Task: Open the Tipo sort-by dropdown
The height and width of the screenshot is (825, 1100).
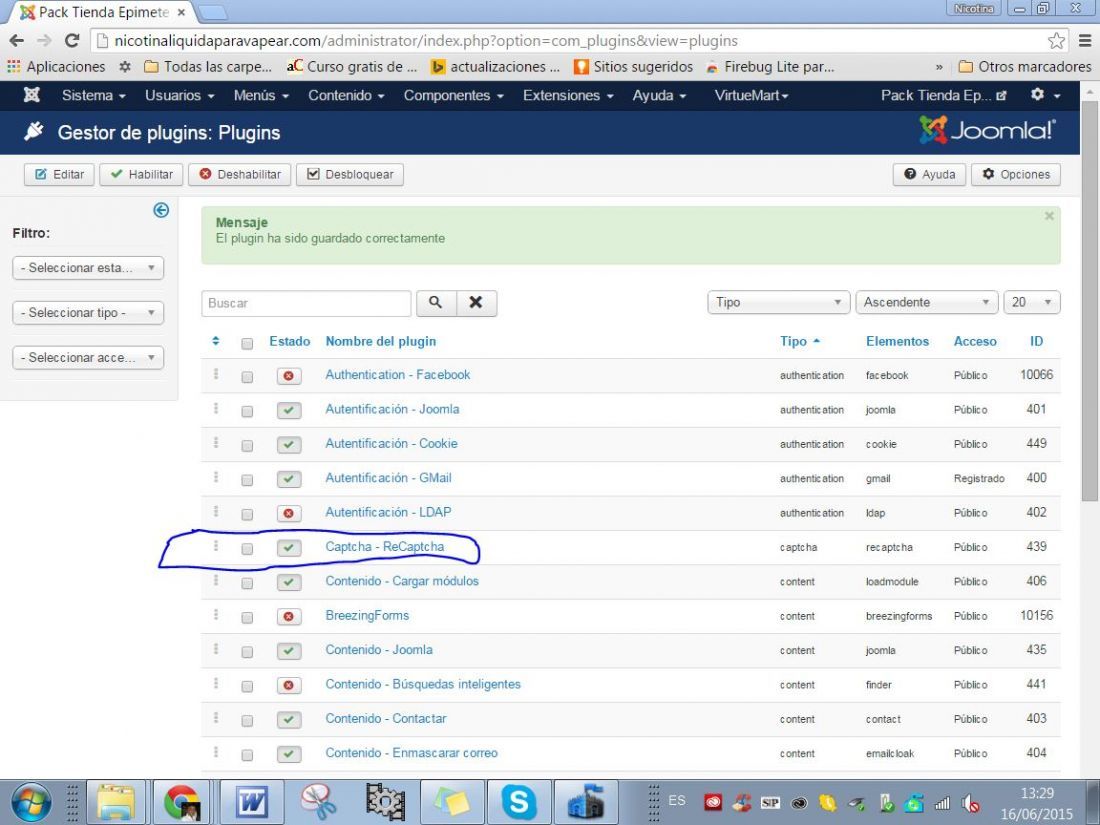Action: [x=779, y=302]
